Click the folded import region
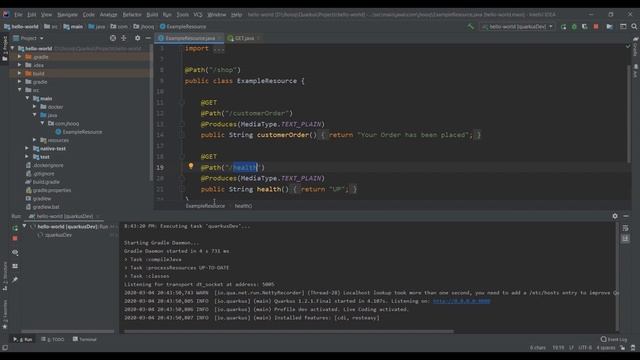640x360 pixels. point(219,49)
